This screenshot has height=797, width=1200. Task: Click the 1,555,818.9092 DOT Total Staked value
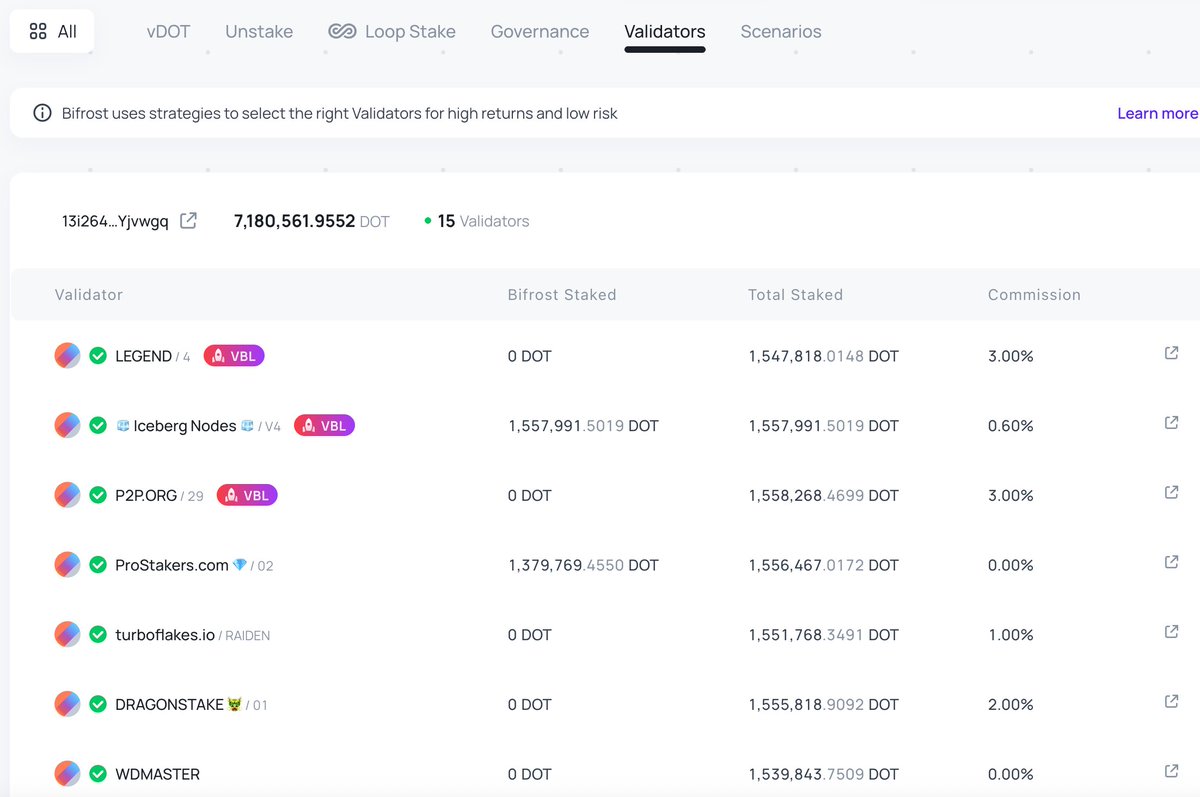[x=823, y=704]
